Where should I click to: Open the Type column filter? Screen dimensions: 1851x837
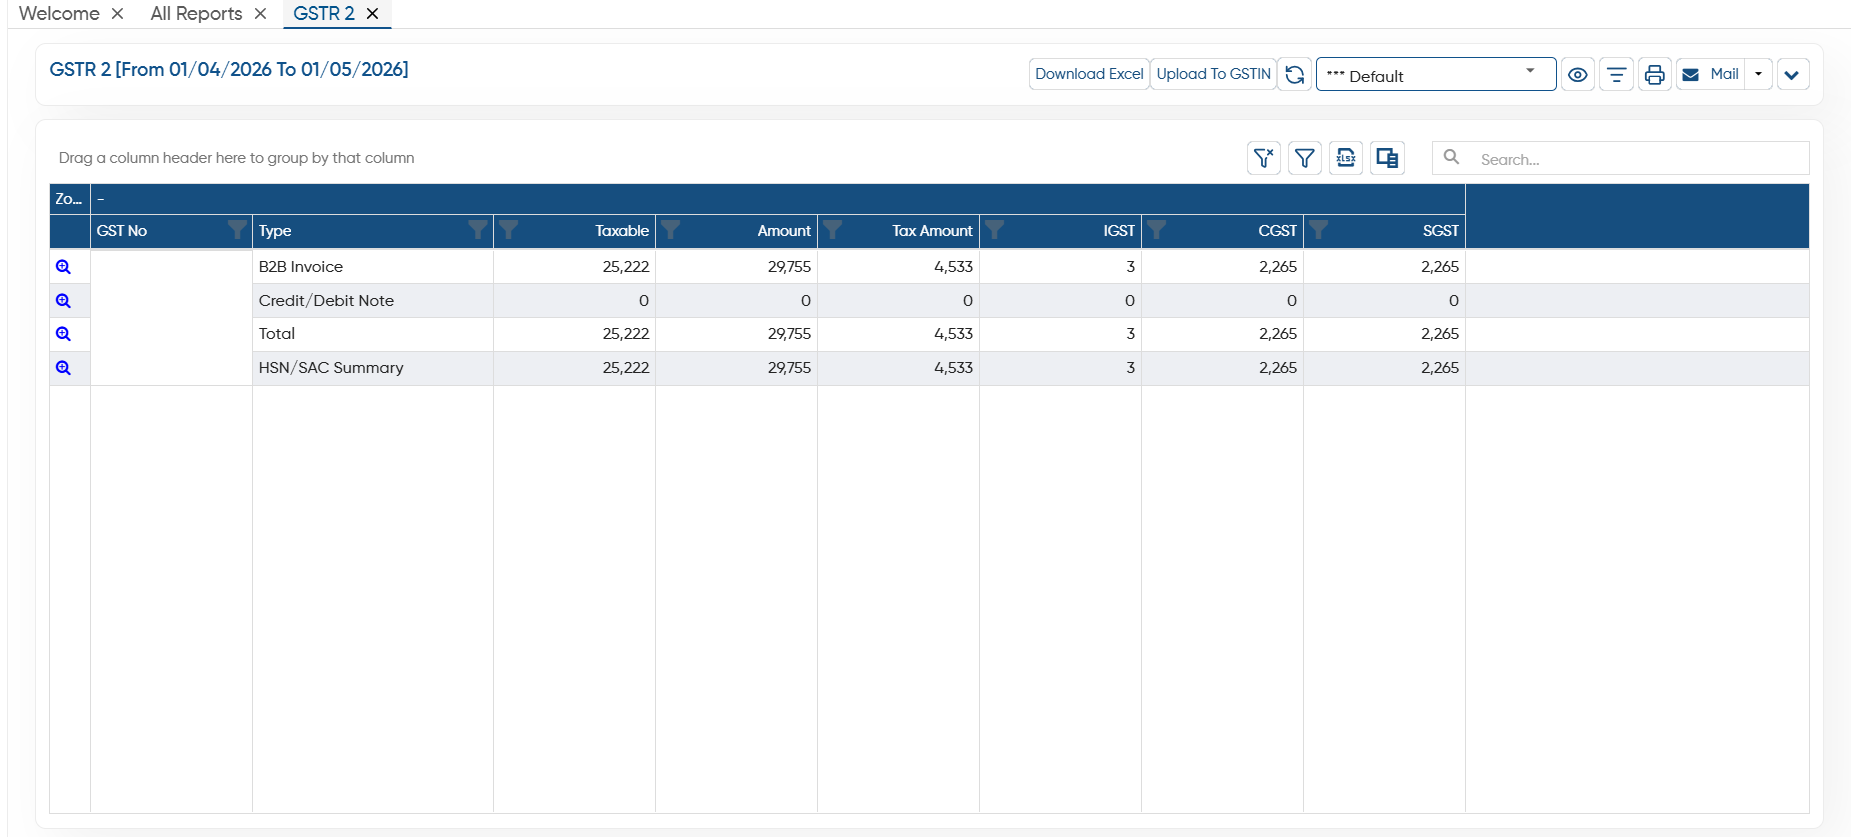click(478, 230)
